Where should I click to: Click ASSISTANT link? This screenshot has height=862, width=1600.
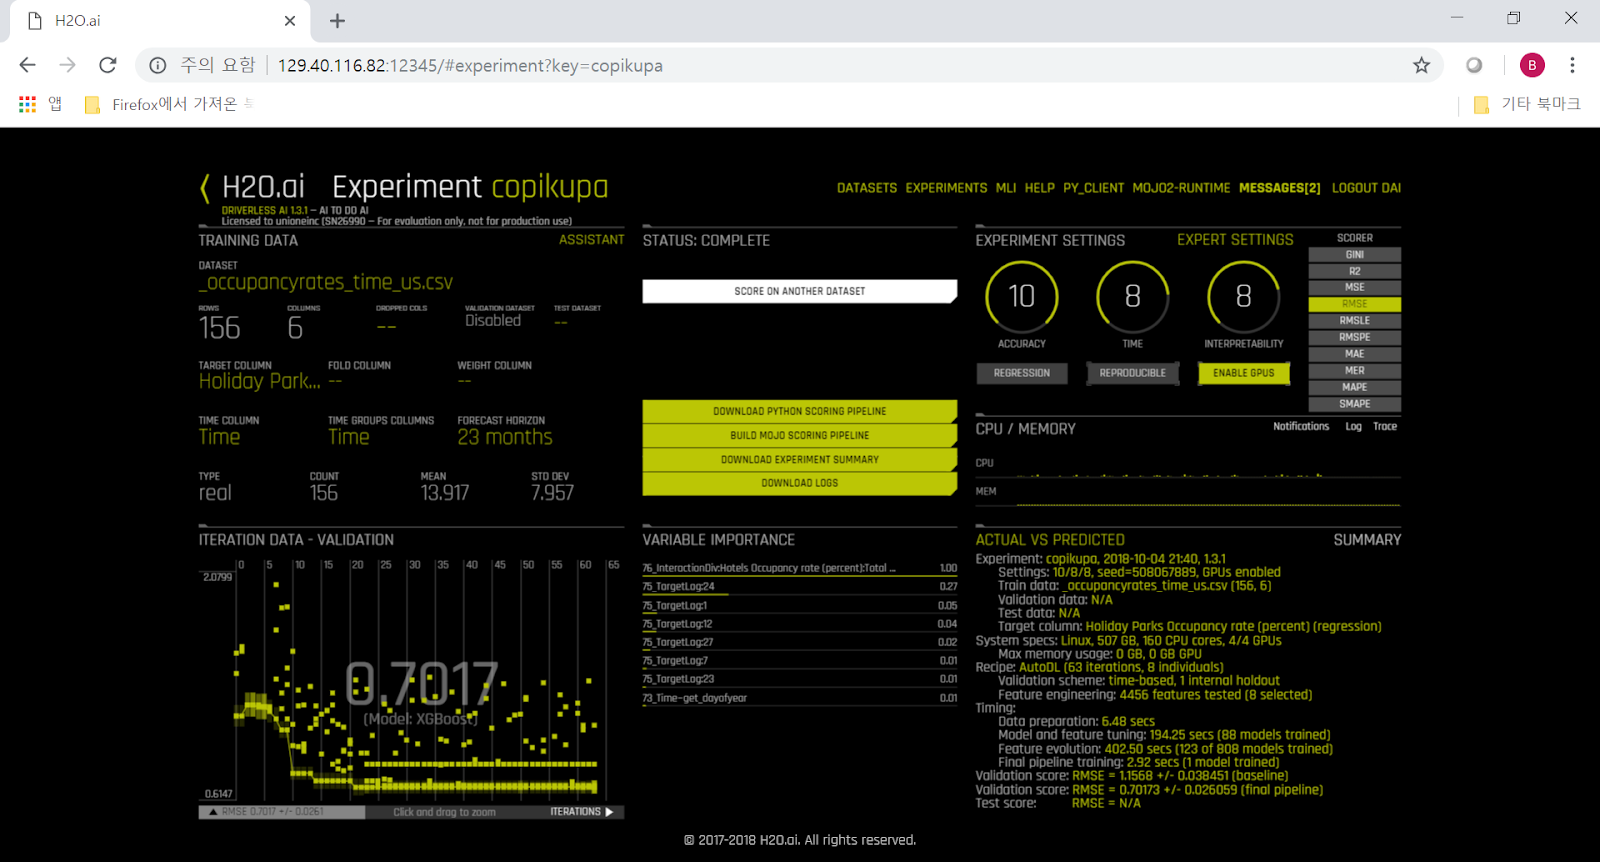(x=591, y=240)
